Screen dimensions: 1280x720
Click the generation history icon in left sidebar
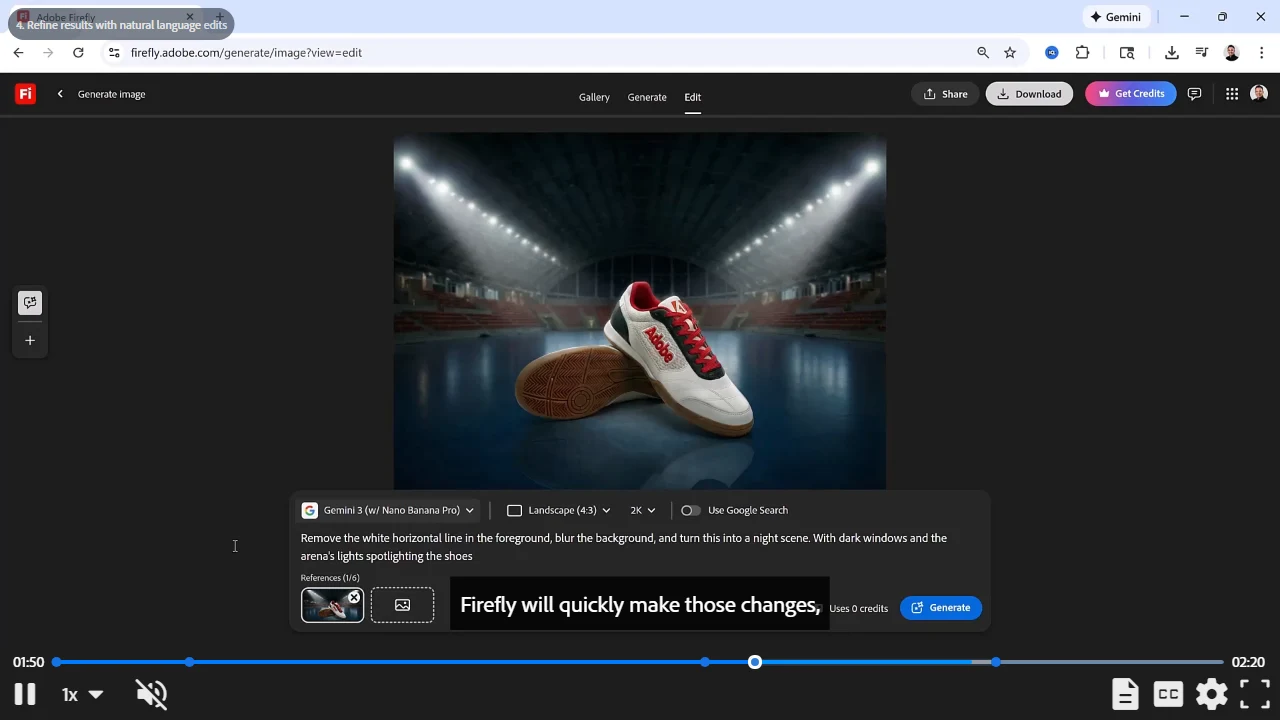(30, 303)
